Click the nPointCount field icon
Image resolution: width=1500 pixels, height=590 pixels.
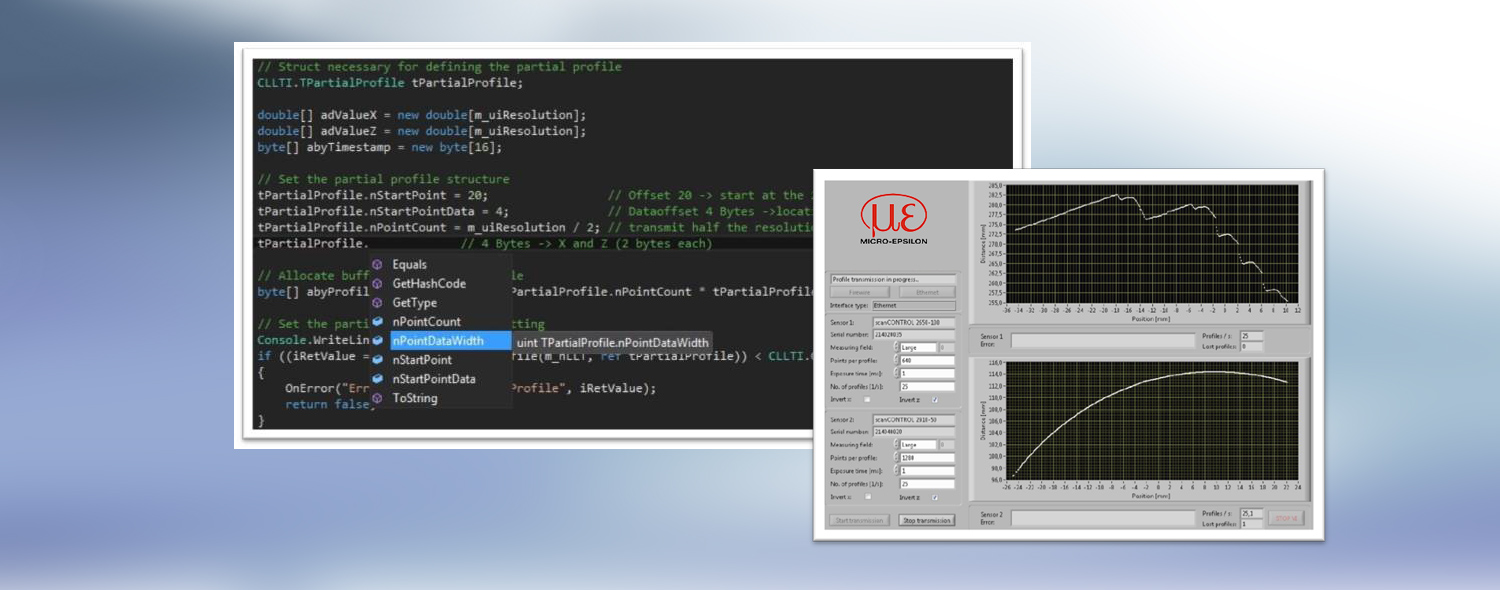click(x=377, y=322)
